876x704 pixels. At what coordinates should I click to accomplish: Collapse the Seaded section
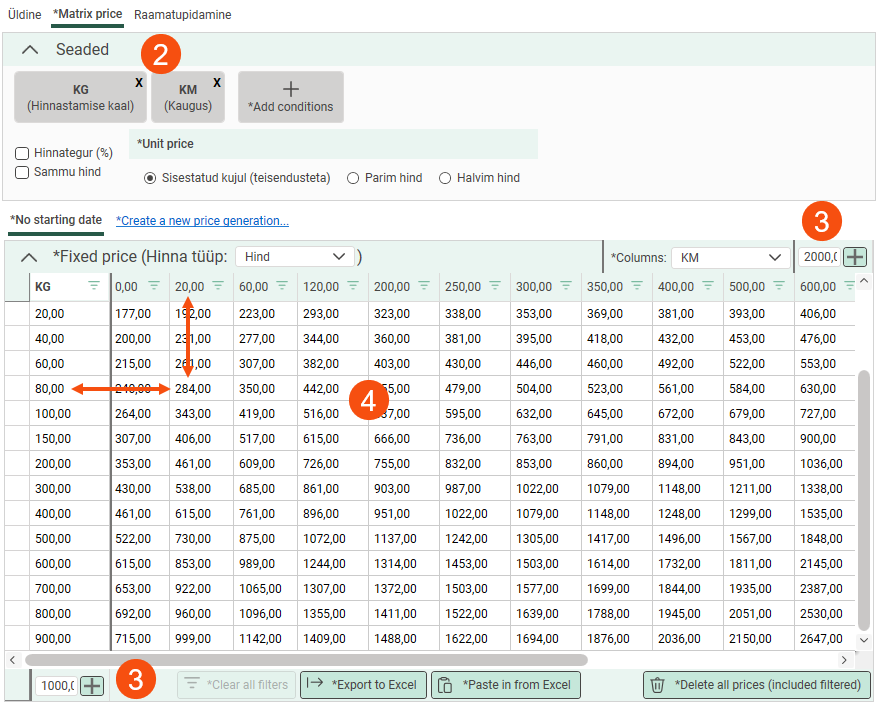30,50
